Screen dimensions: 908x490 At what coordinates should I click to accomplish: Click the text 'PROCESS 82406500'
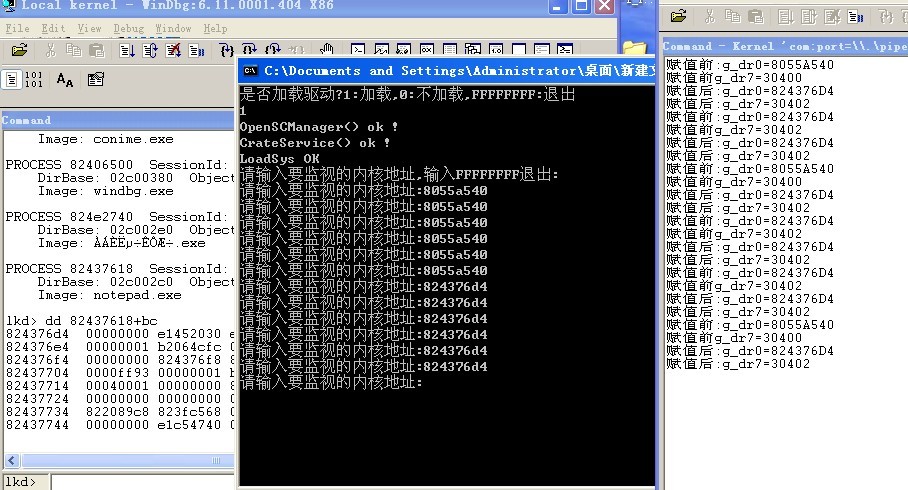pyautogui.click(x=69, y=164)
